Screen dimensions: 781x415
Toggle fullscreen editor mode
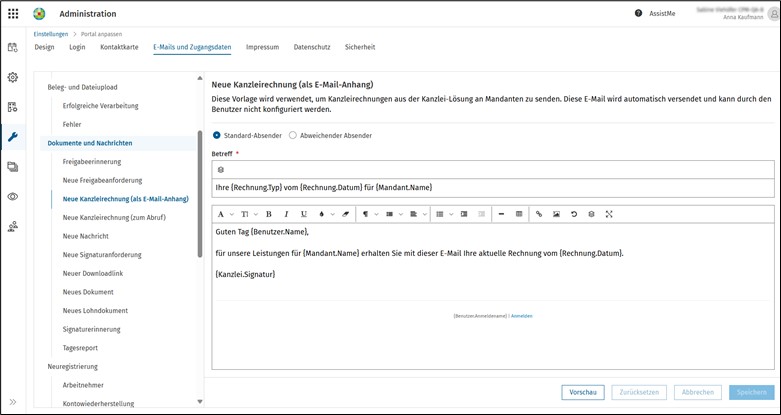tap(609, 214)
